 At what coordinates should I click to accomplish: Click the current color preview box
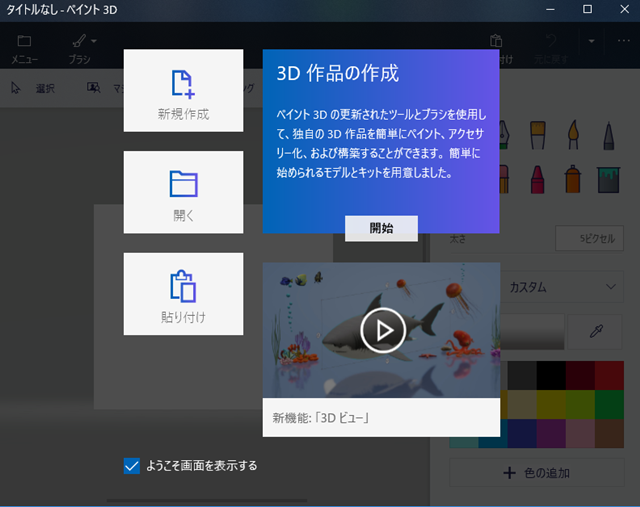coord(532,331)
